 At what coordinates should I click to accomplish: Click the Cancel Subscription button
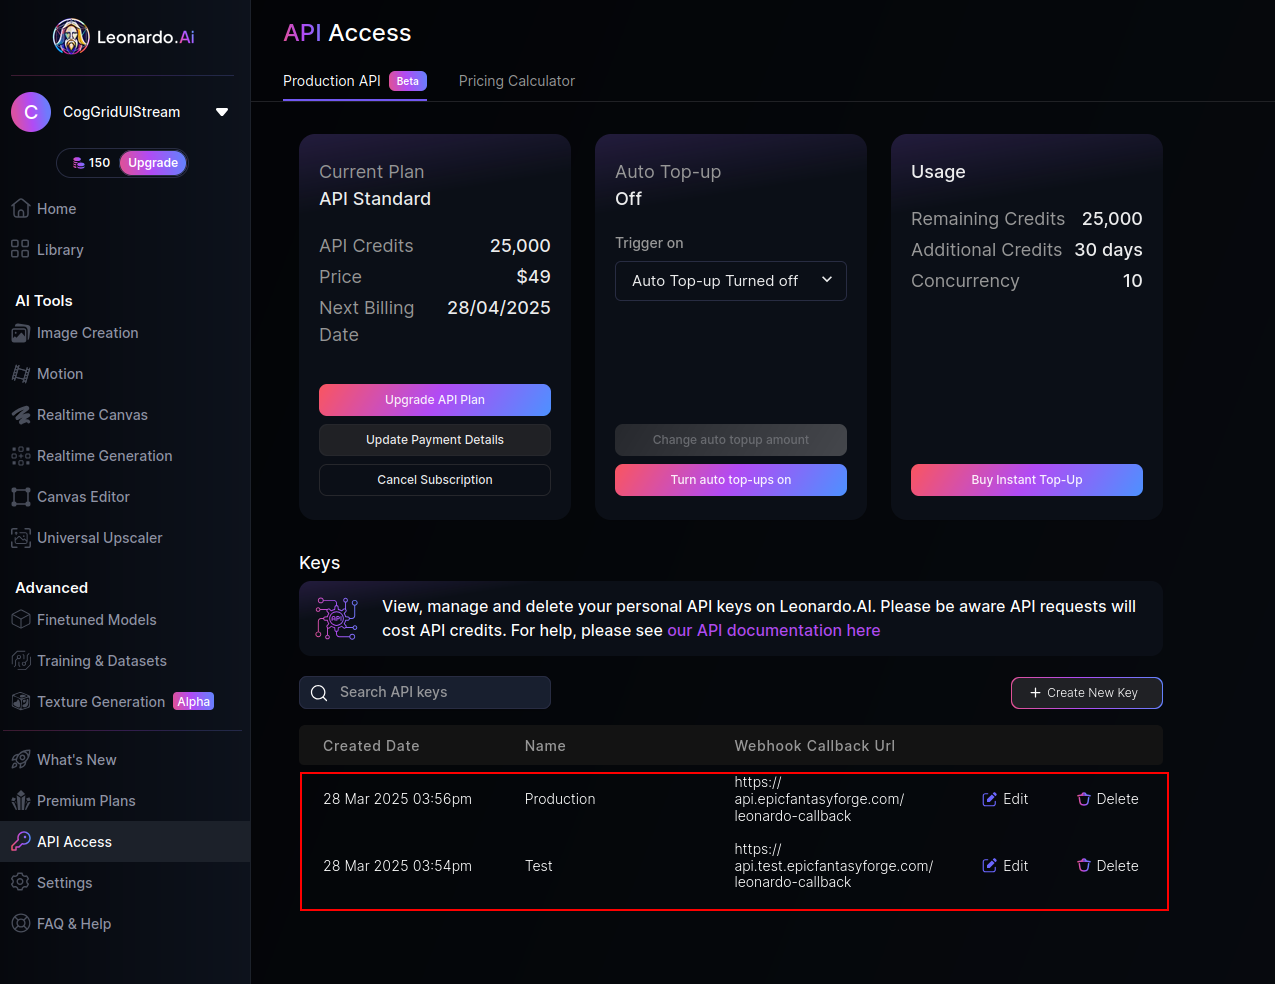(435, 480)
